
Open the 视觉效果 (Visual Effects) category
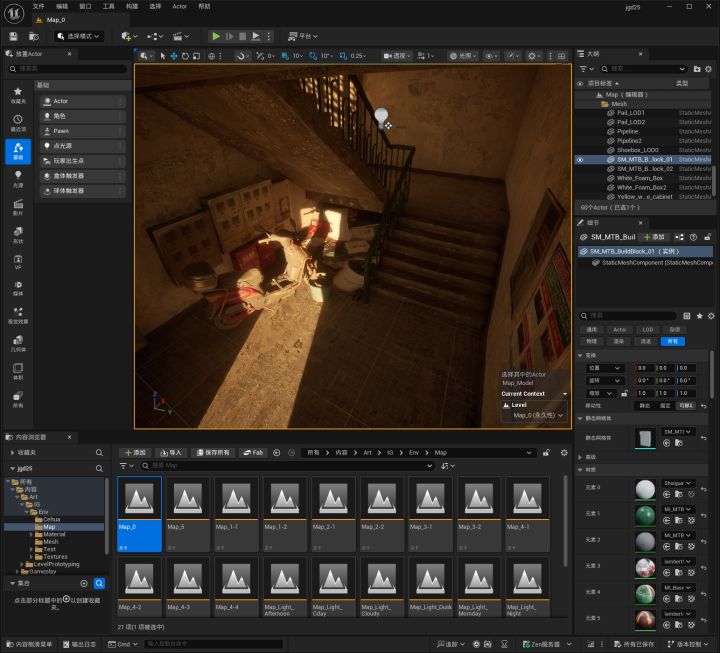click(18, 315)
